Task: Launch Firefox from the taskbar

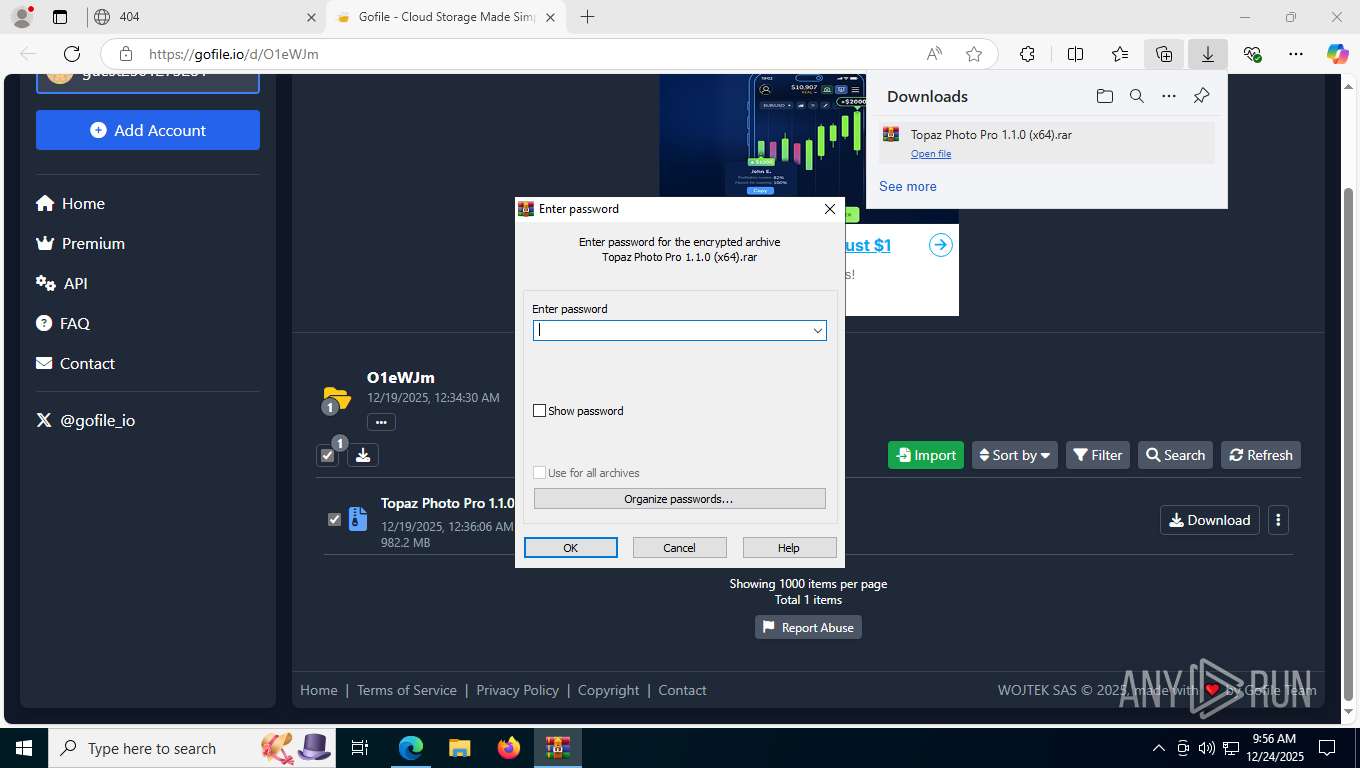Action: [509, 748]
